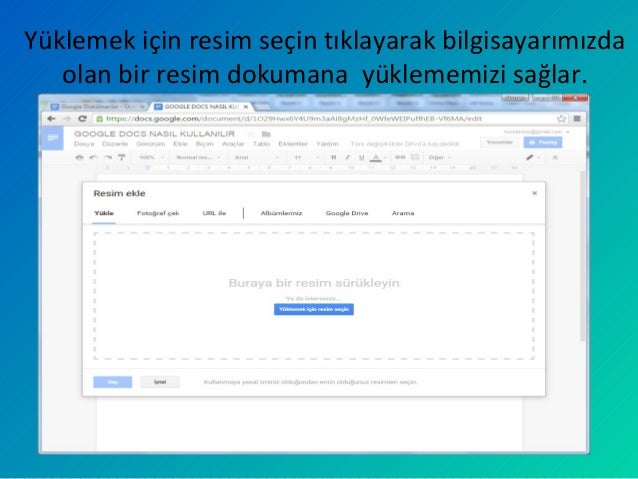The width and height of the screenshot is (638, 479).
Task: Click the insert comment icon
Action: point(415,157)
